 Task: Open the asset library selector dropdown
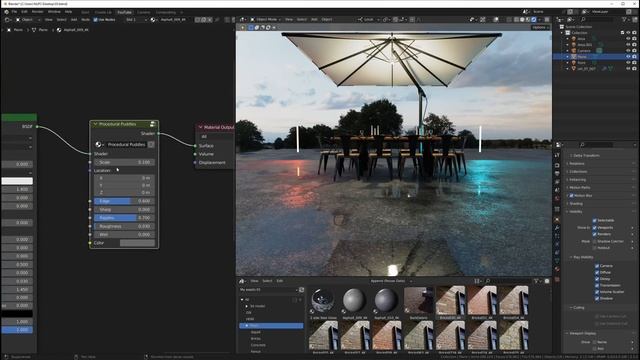tap(269, 290)
